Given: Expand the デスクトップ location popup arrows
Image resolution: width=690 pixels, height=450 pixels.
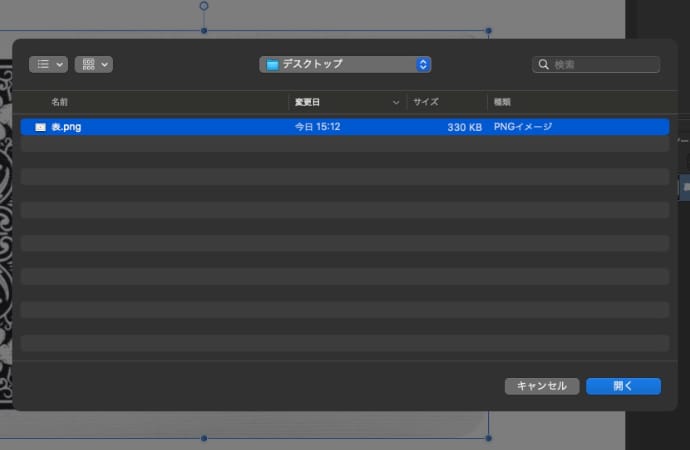Looking at the screenshot, I should point(423,64).
